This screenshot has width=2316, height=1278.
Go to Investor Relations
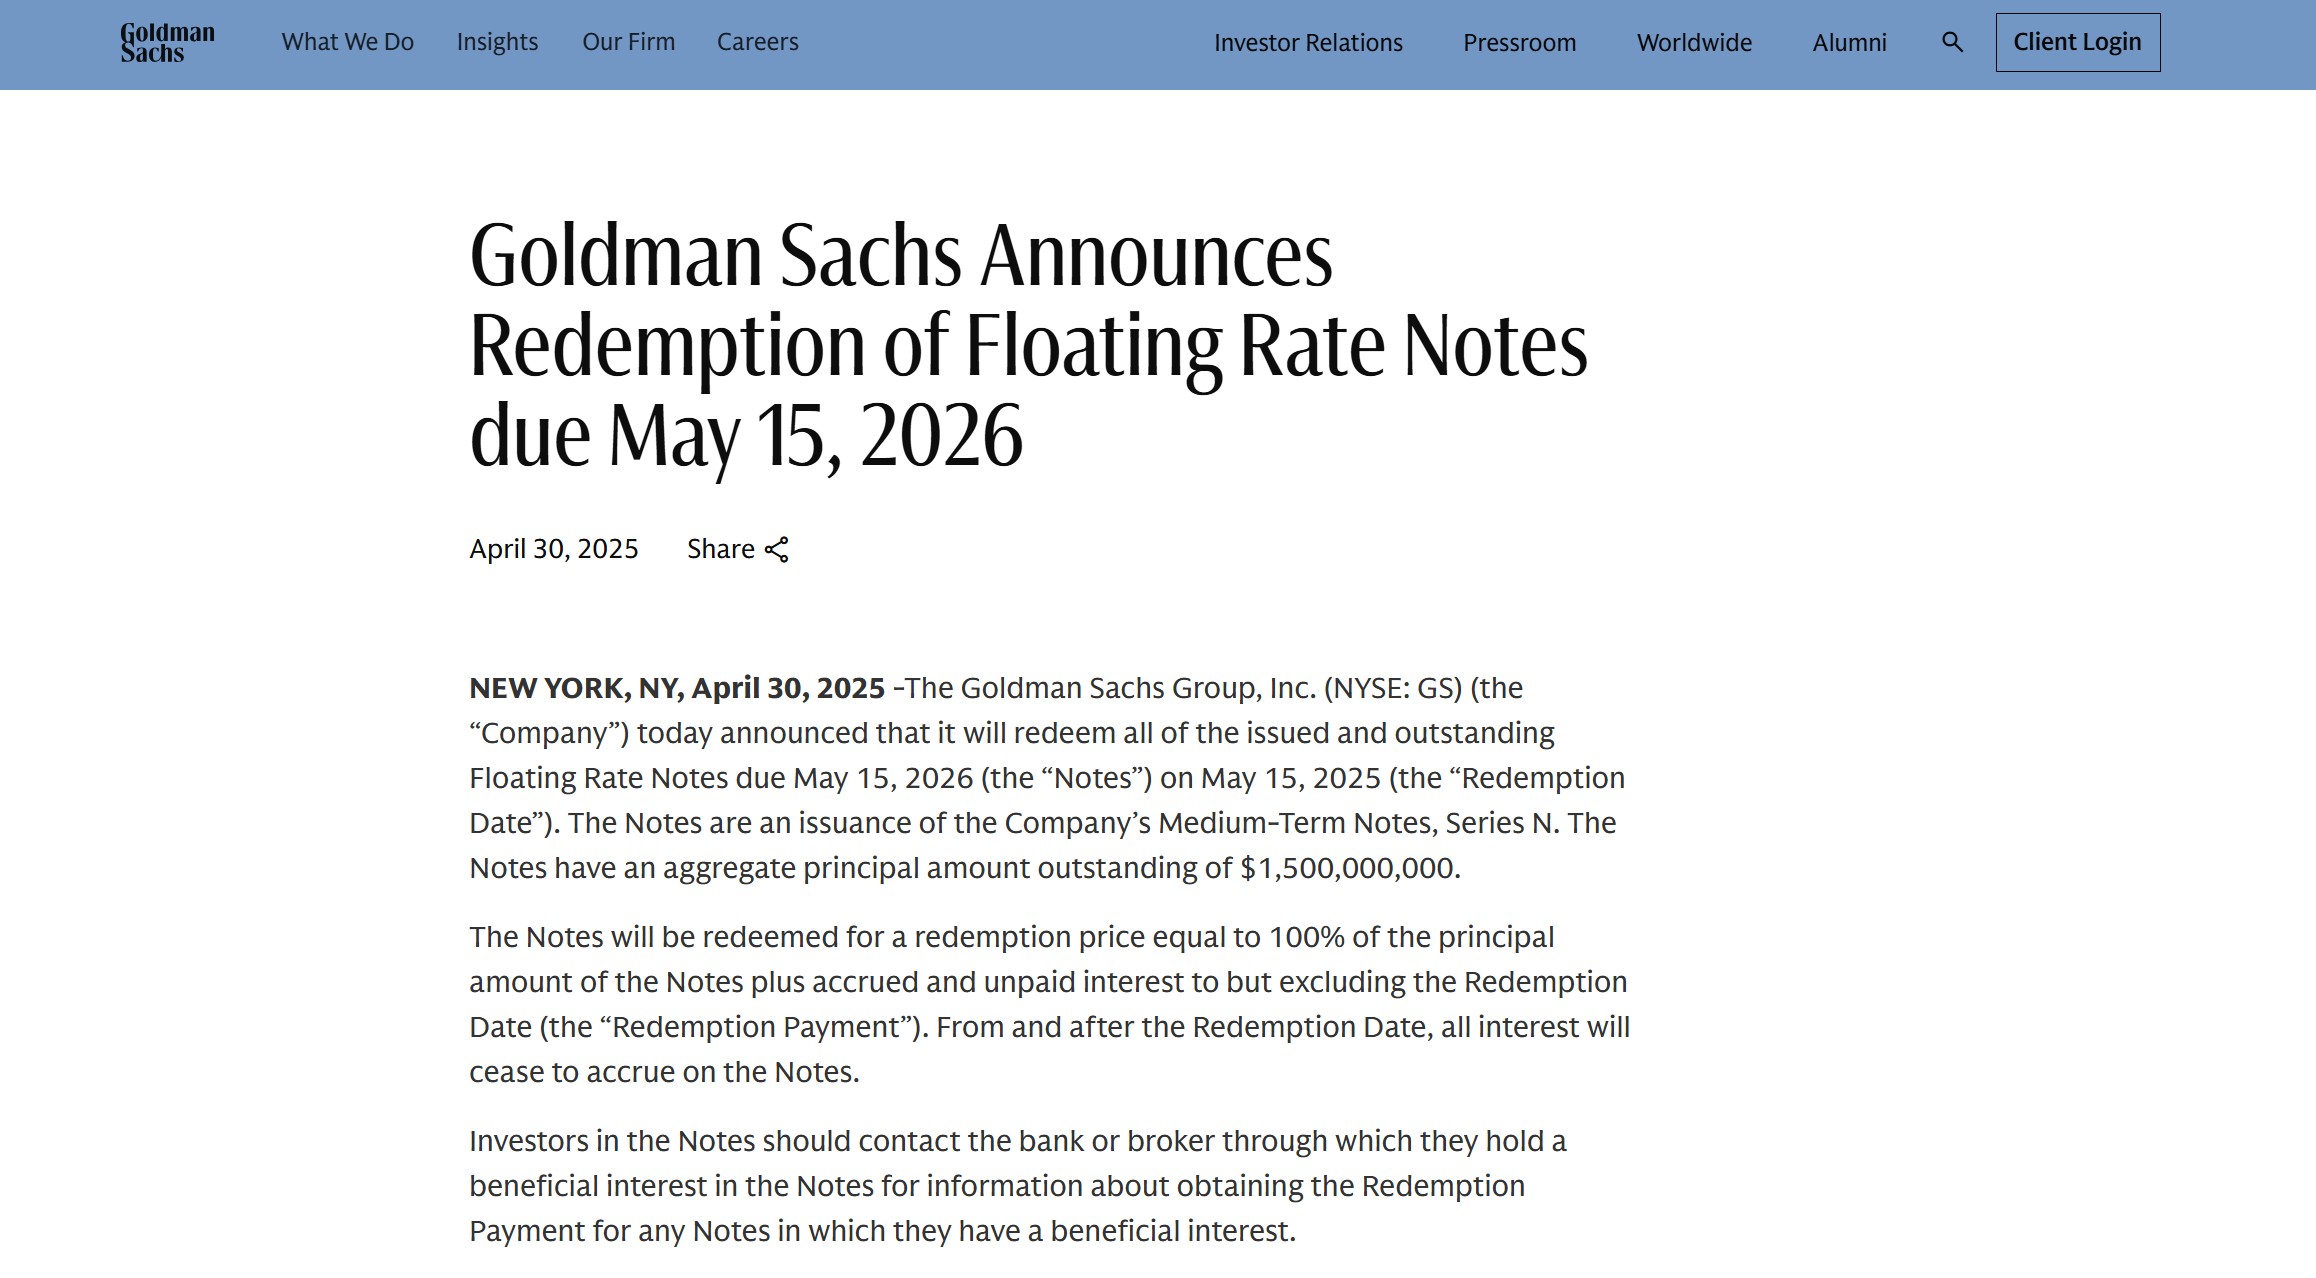click(x=1308, y=43)
